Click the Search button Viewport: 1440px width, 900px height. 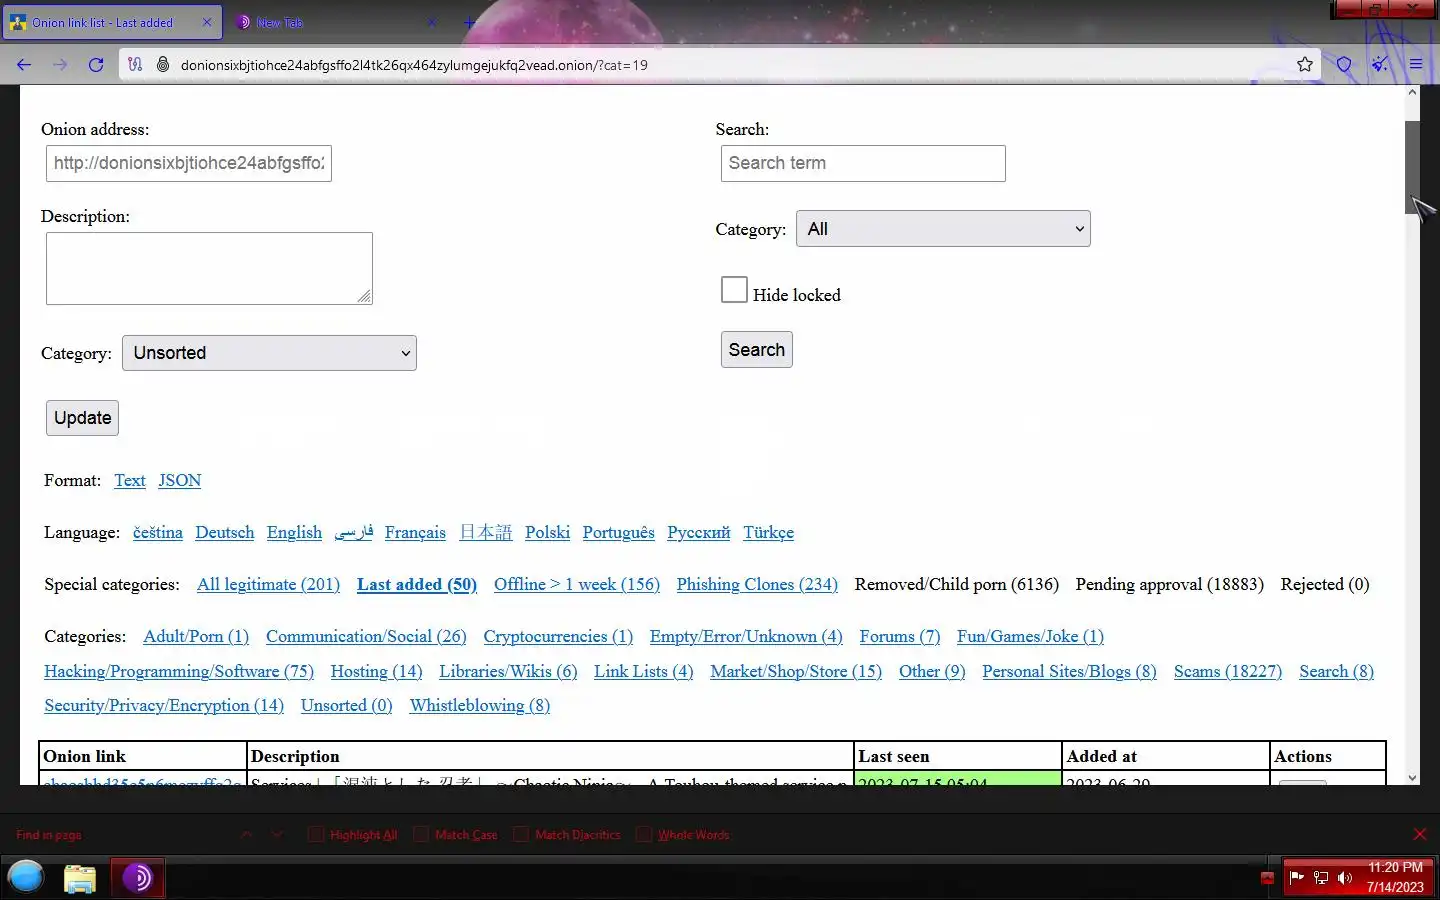click(x=757, y=350)
